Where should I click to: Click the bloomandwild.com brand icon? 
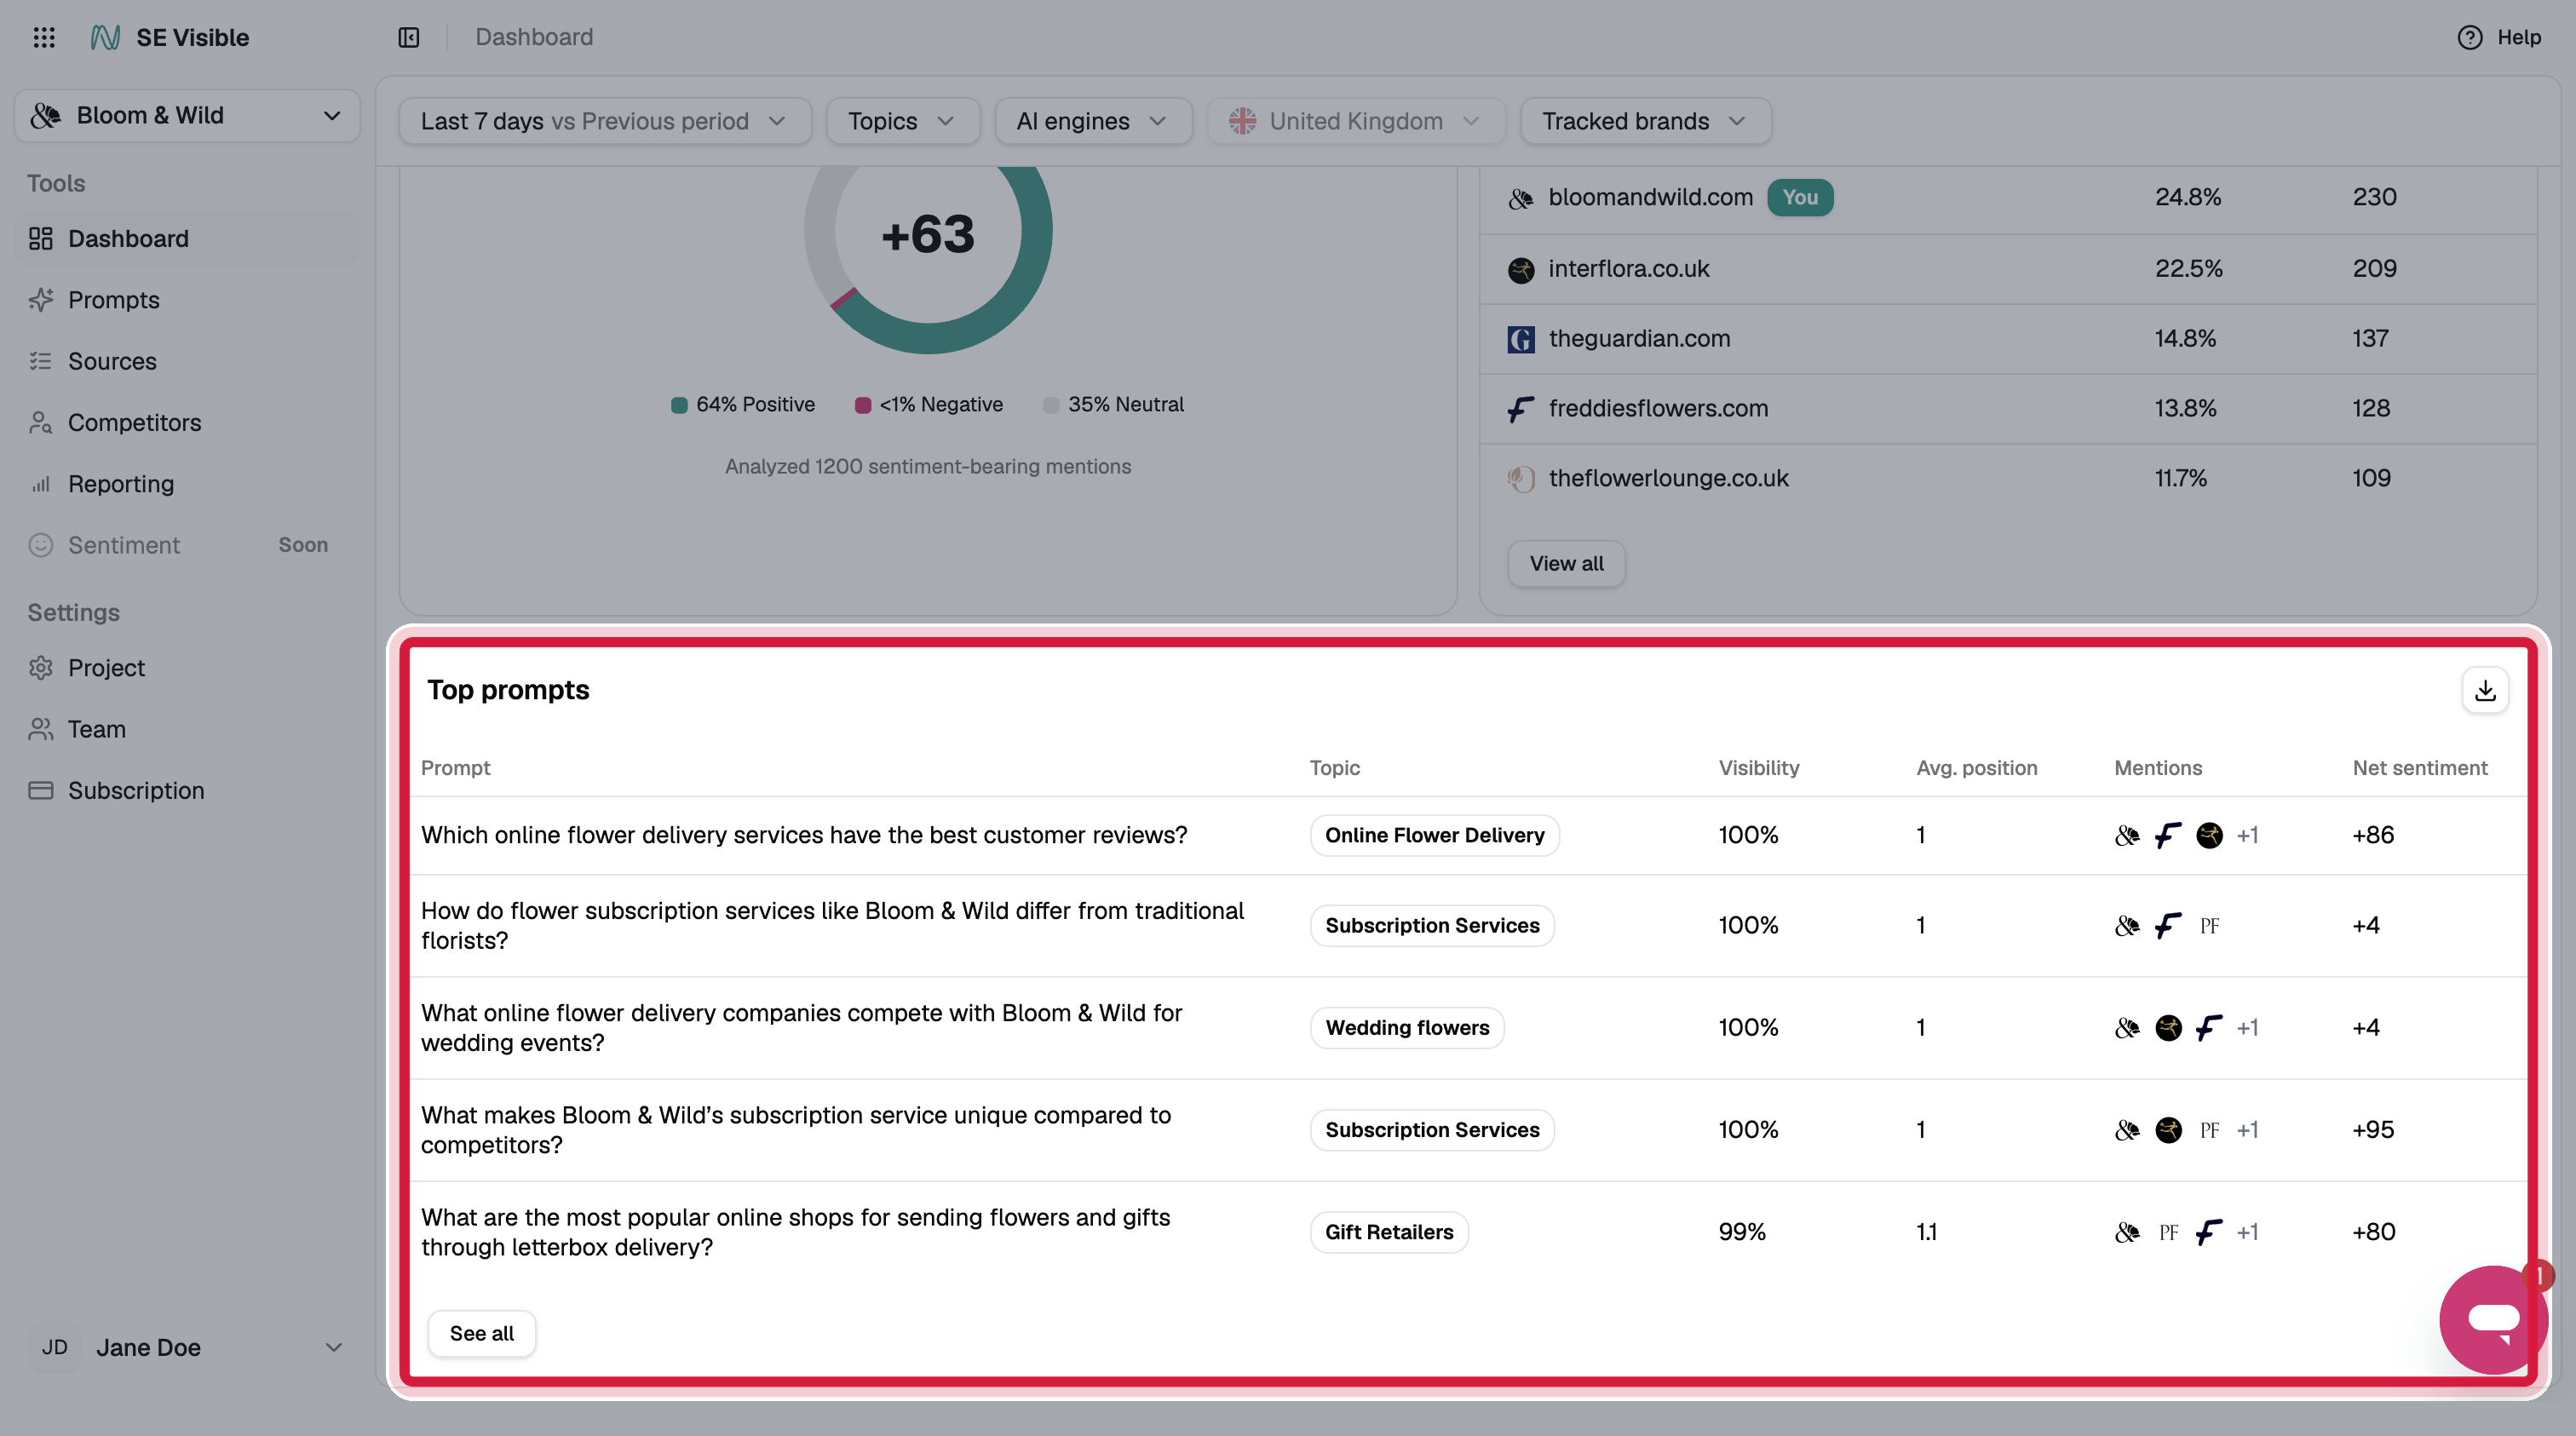click(1521, 198)
